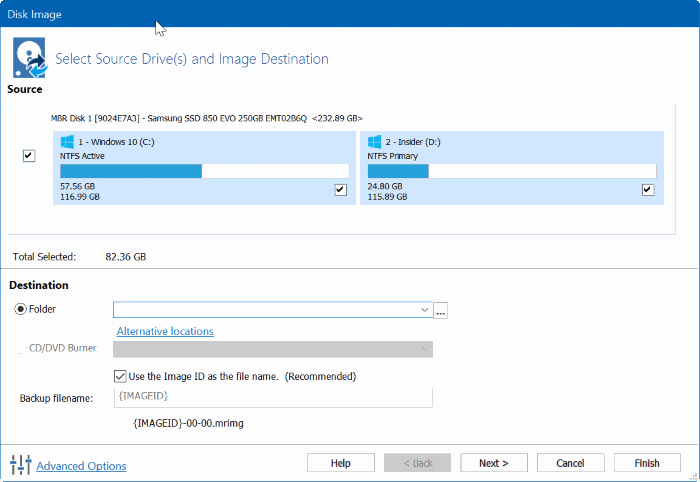Select the 2 - Insider (D:) label
Image resolution: width=700 pixels, height=482 pixels.
click(x=413, y=142)
